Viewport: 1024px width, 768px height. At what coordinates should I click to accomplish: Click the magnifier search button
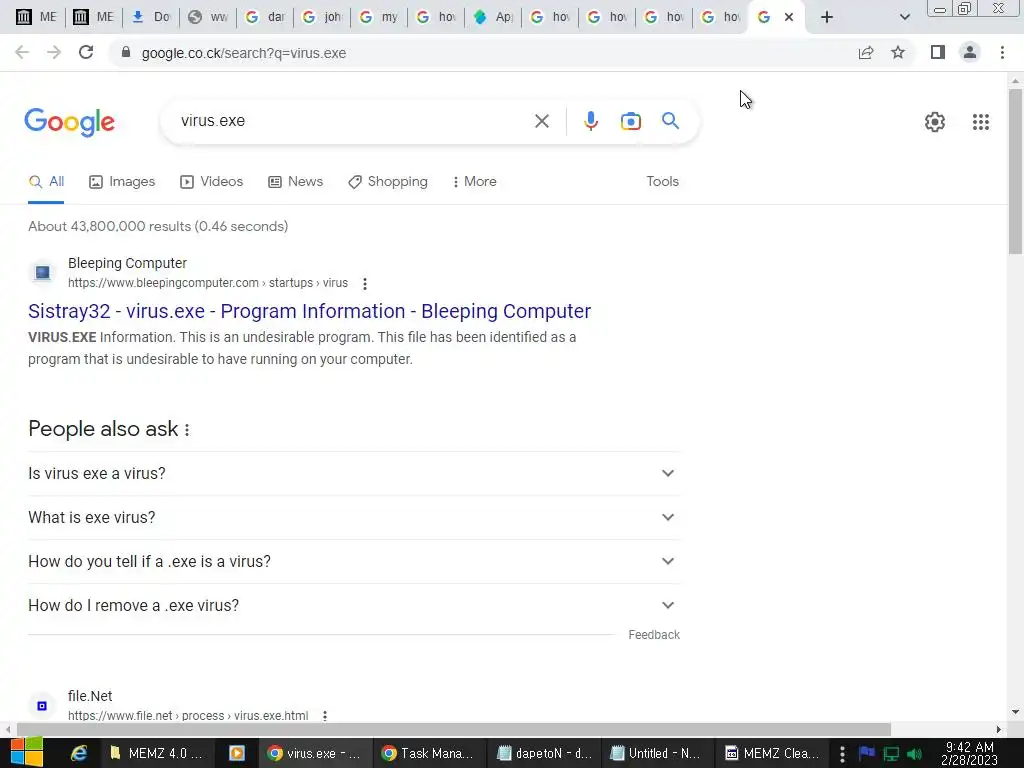pos(670,120)
